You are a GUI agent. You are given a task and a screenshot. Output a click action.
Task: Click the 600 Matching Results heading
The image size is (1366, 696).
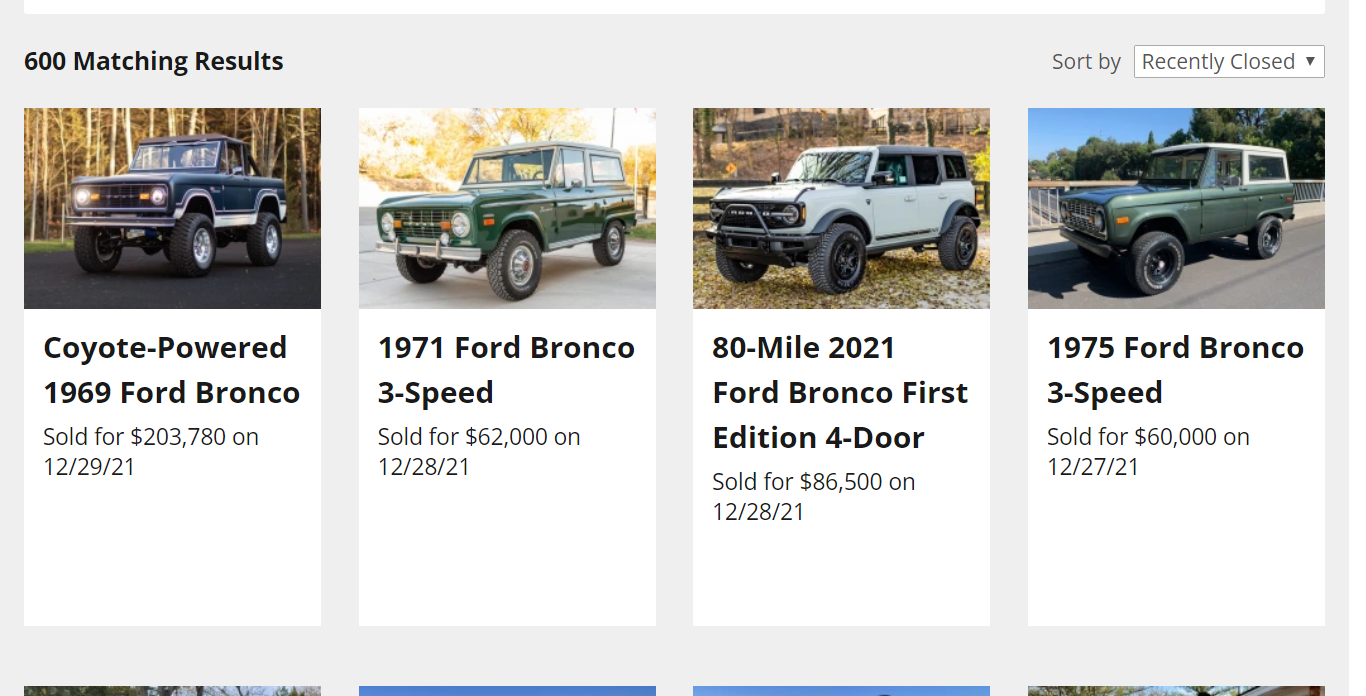click(x=154, y=62)
